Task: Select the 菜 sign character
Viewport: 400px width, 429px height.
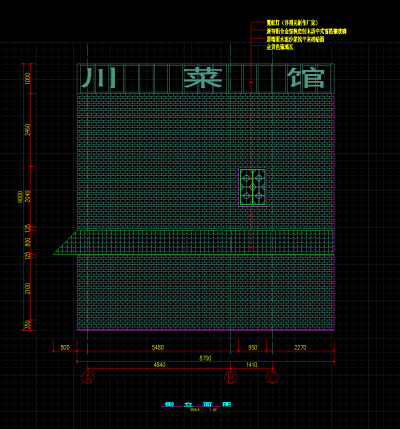Action: coord(203,78)
